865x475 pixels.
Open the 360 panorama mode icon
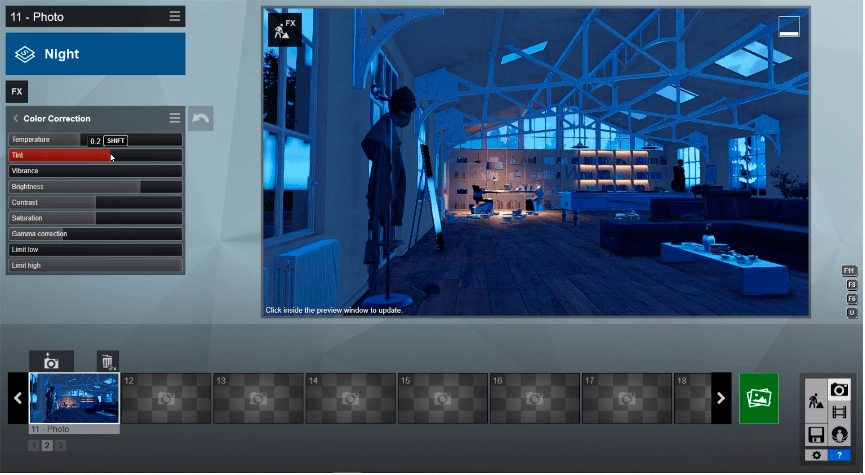pyautogui.click(x=840, y=435)
